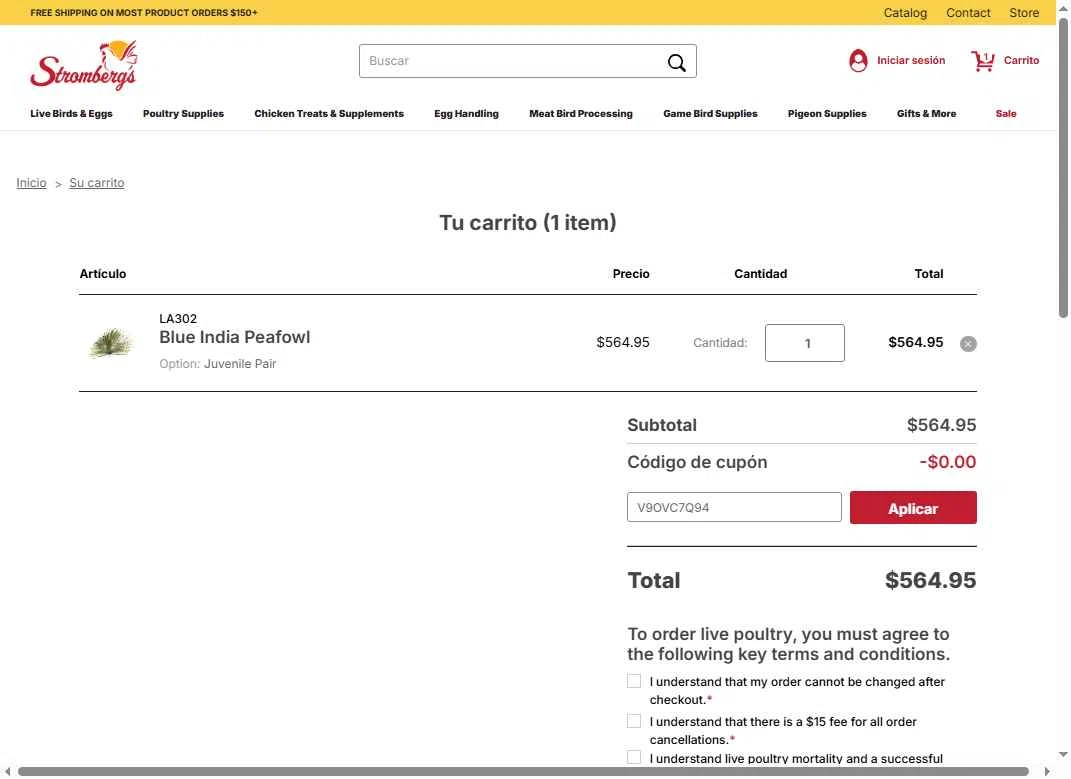This screenshot has width=1071, height=779.
Task: Click the free shipping banner text
Action: coord(143,13)
